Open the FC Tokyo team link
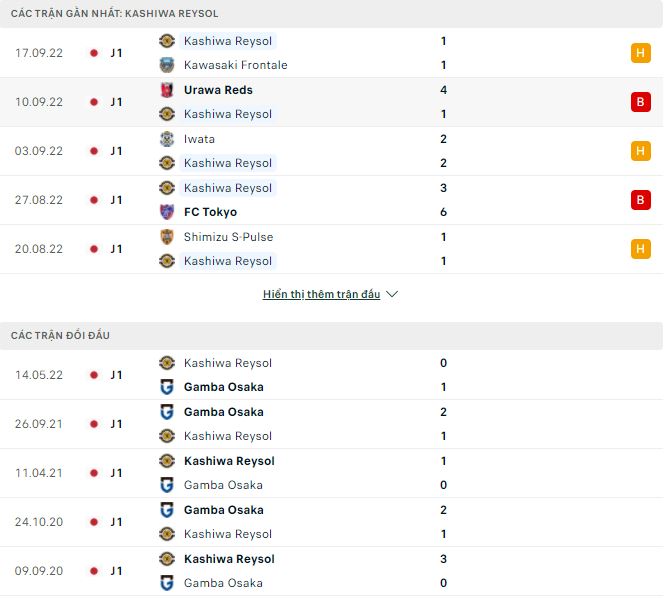 point(210,212)
